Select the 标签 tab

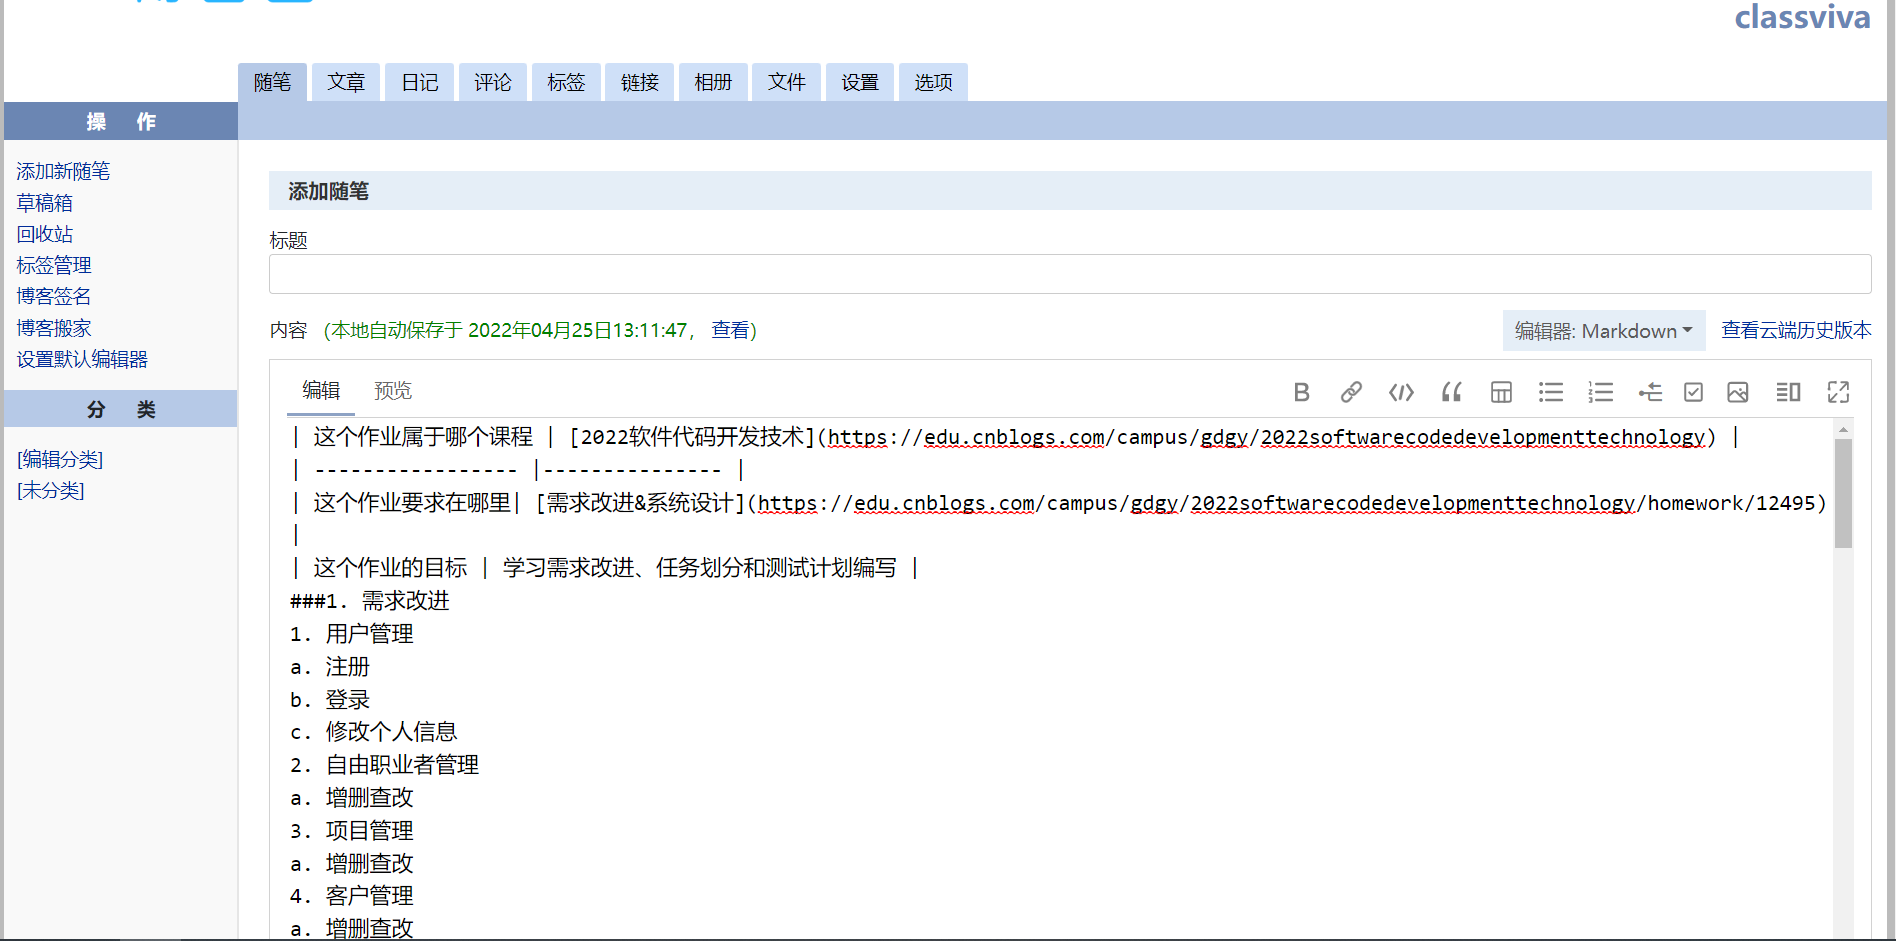click(x=566, y=82)
